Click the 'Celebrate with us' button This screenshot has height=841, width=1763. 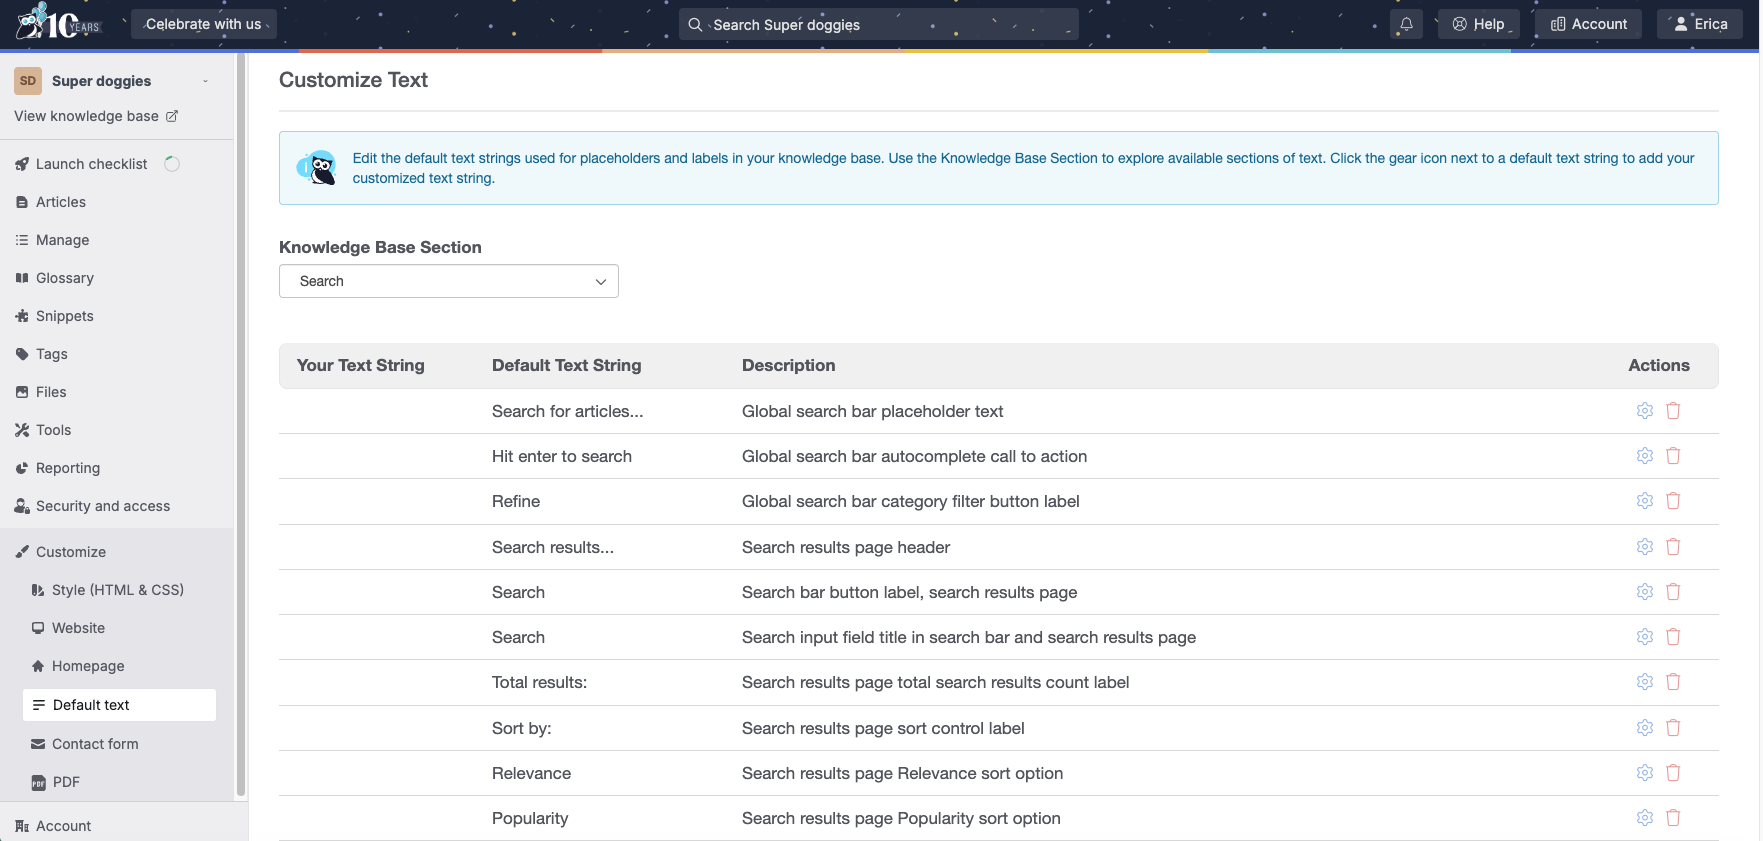(204, 24)
